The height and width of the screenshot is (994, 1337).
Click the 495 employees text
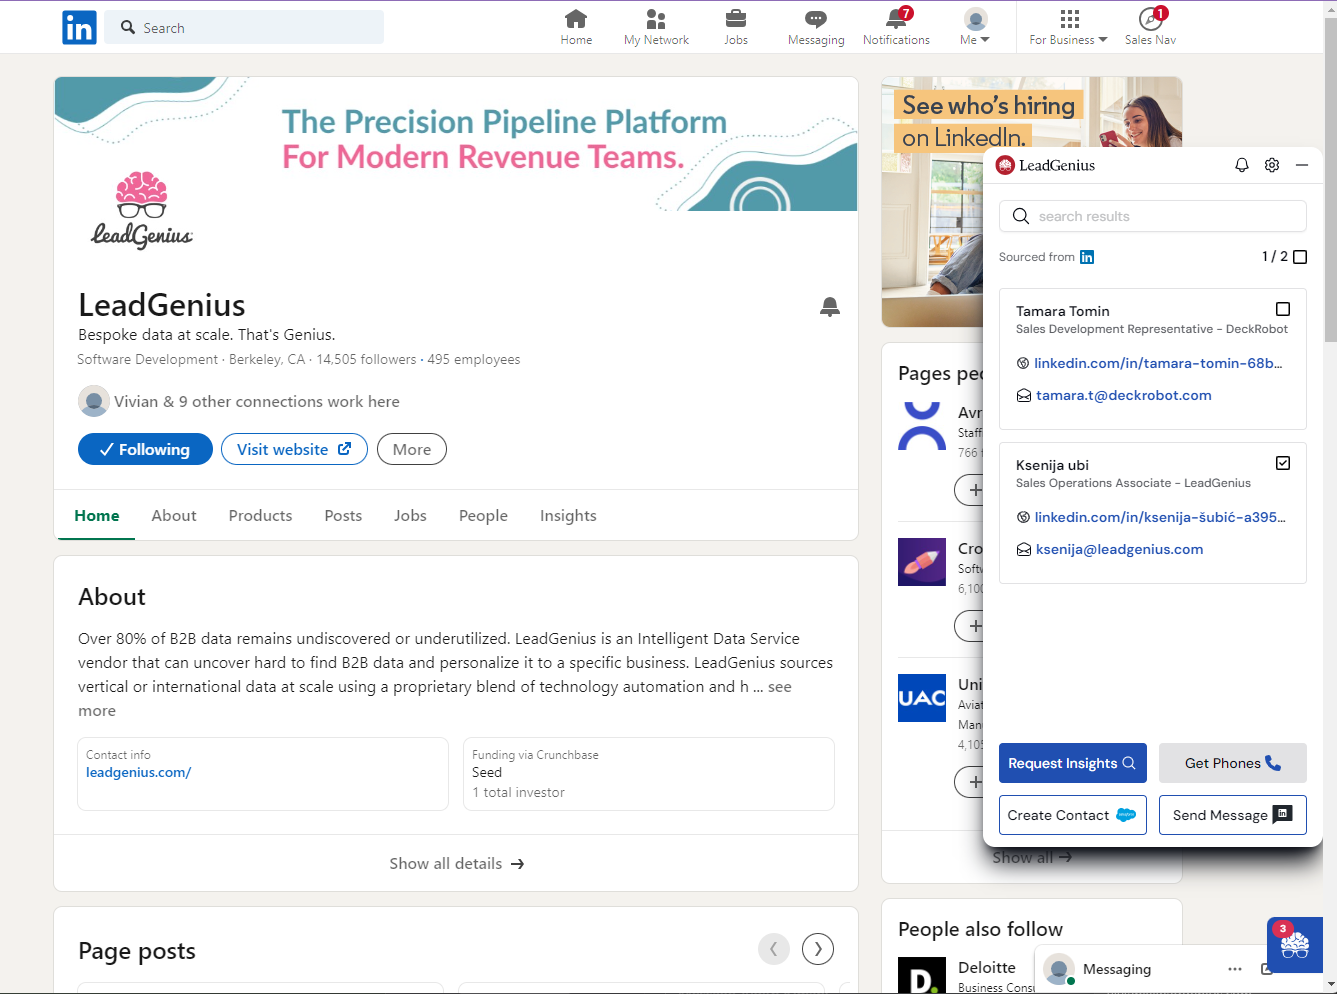[474, 359]
